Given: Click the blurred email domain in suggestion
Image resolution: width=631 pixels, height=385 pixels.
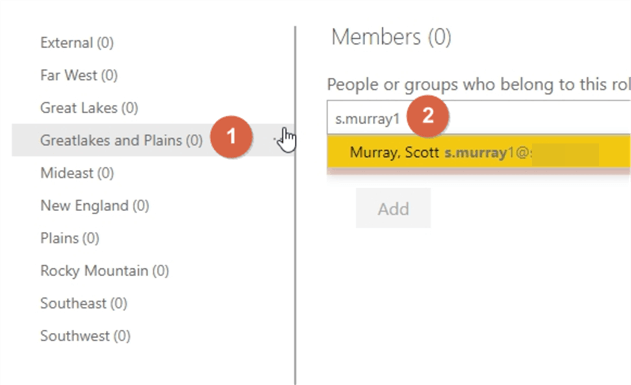Looking at the screenshot, I should point(565,154).
